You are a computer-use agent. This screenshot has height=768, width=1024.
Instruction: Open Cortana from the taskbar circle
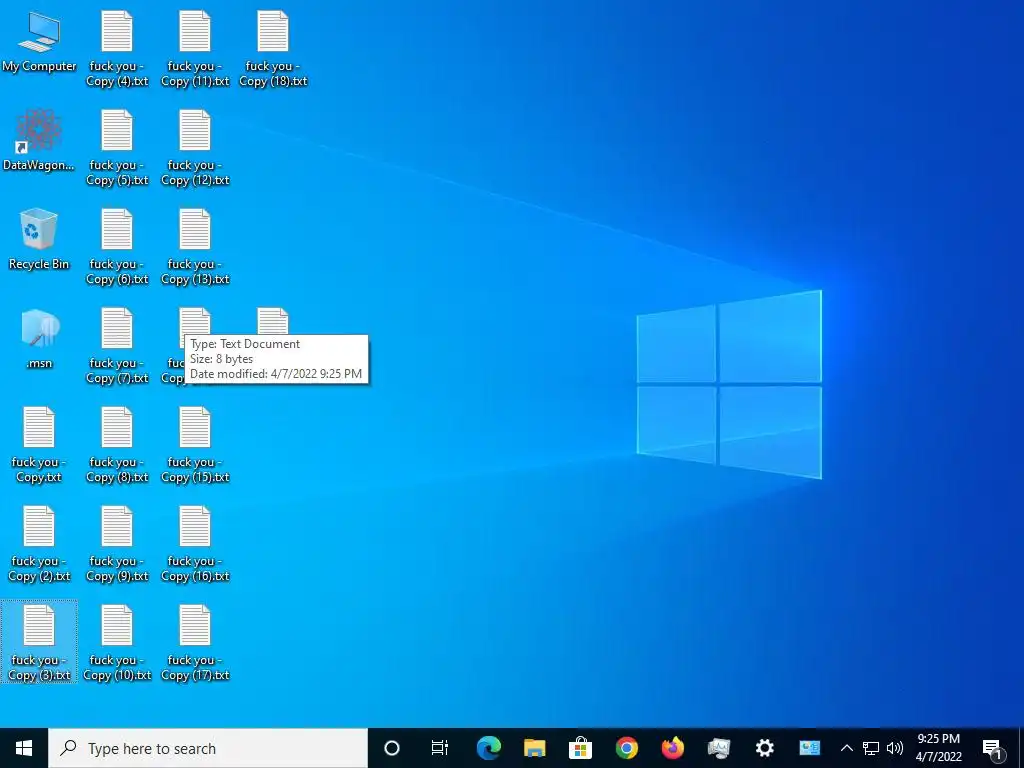(x=392, y=748)
